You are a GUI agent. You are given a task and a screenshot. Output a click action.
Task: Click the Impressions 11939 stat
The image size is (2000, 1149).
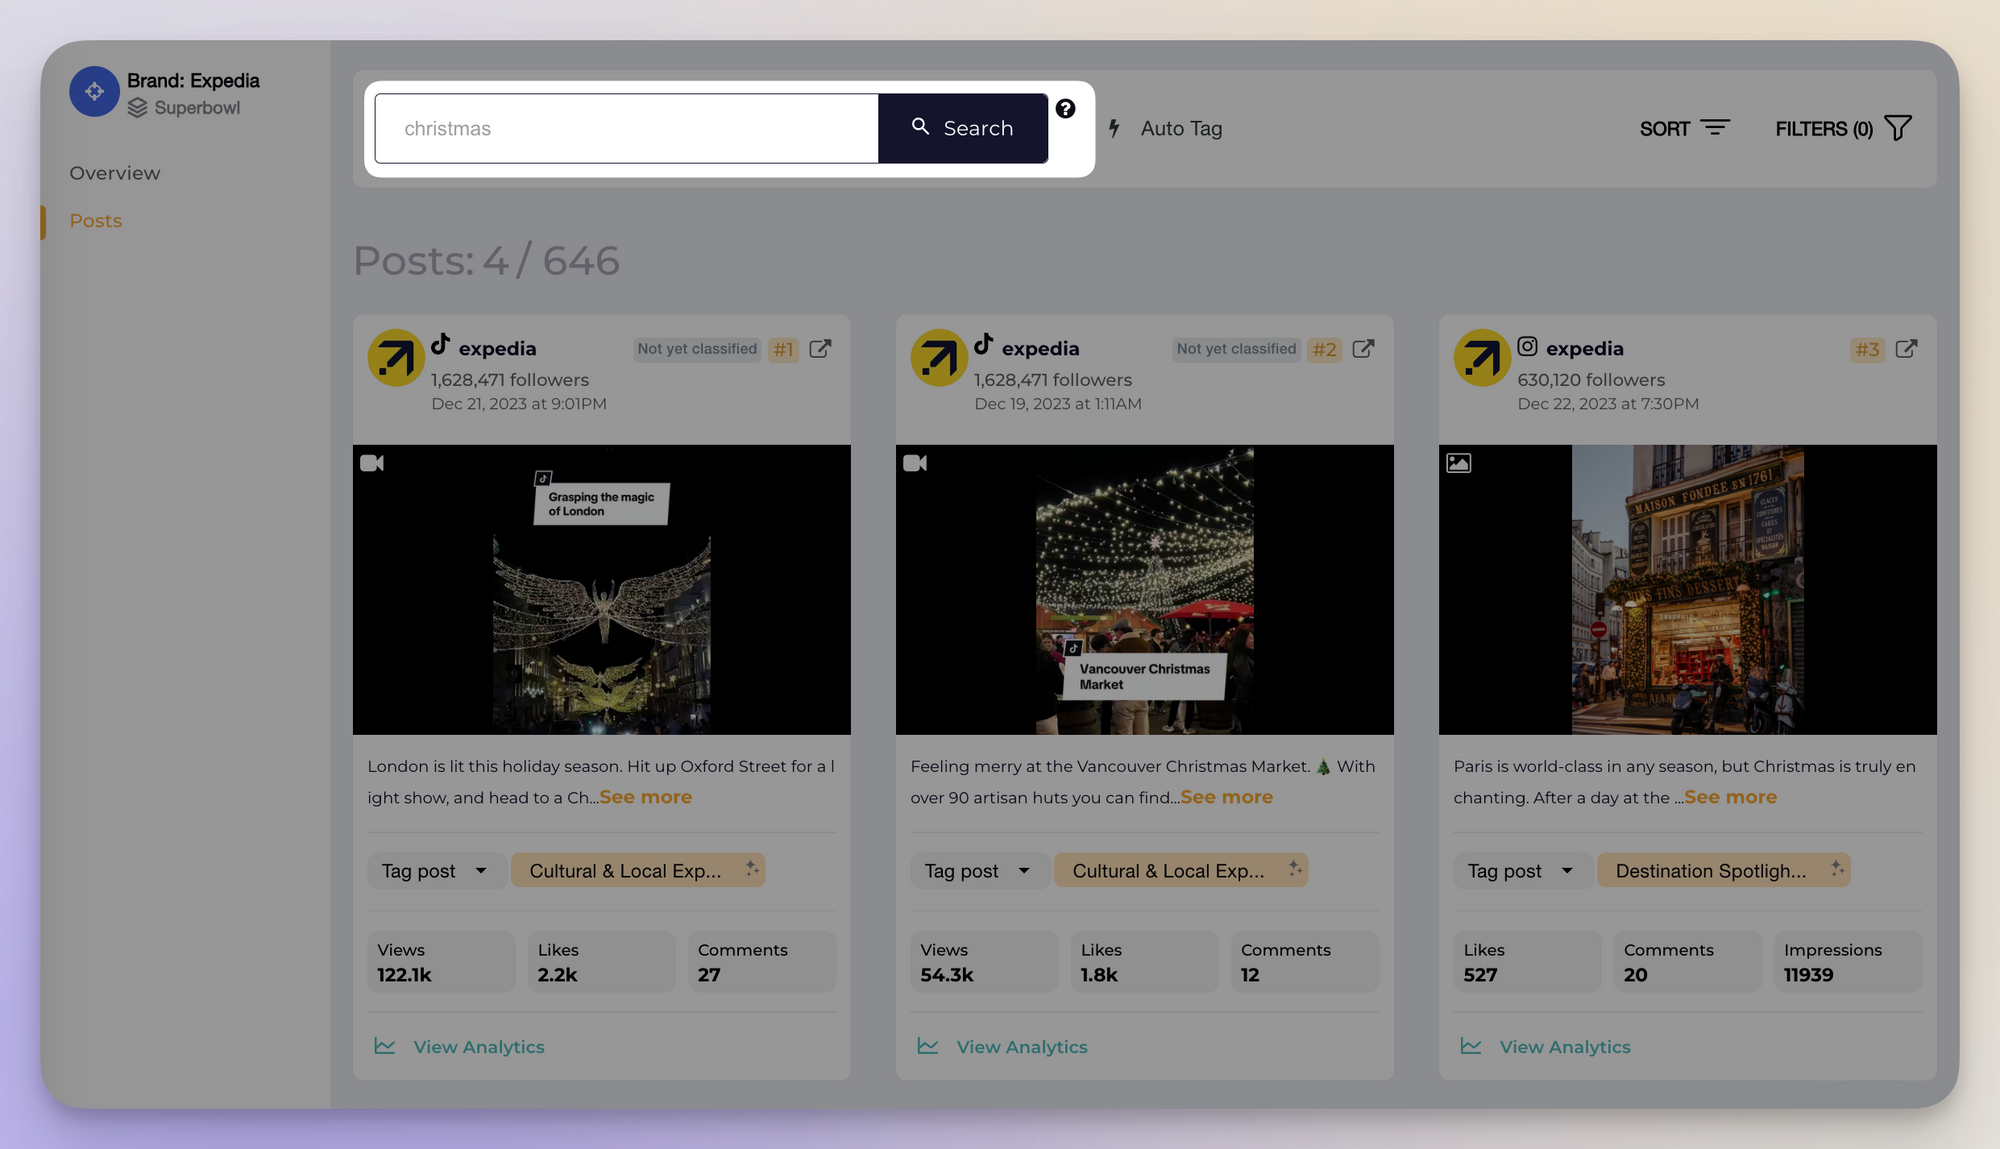[1848, 962]
